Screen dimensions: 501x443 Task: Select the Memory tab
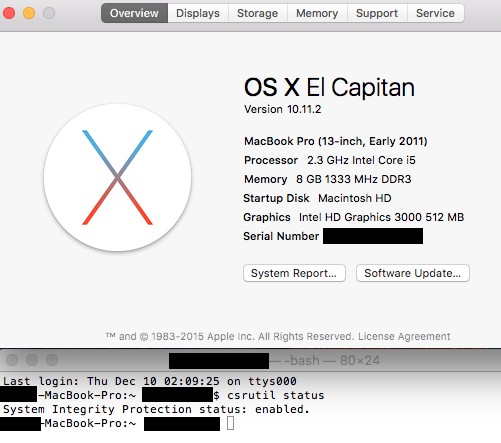317,13
